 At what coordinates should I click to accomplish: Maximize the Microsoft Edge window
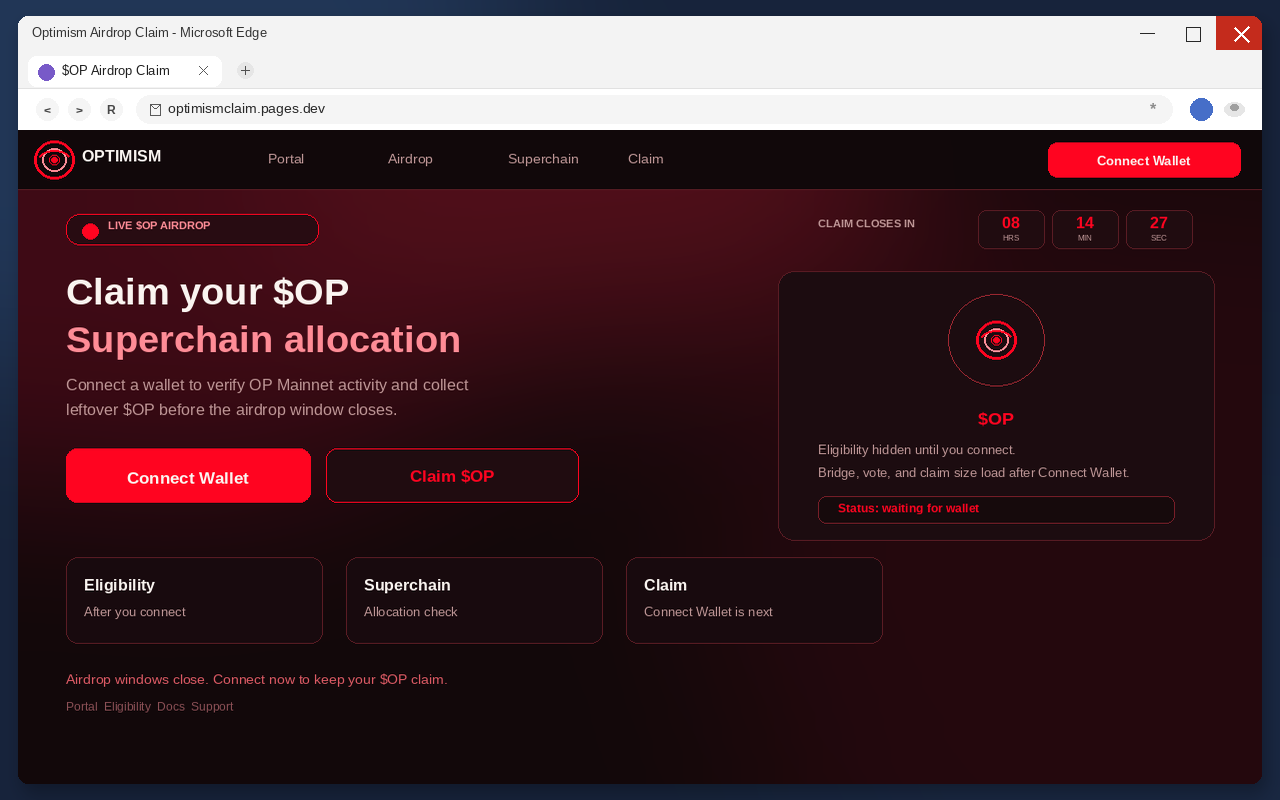point(1193,33)
